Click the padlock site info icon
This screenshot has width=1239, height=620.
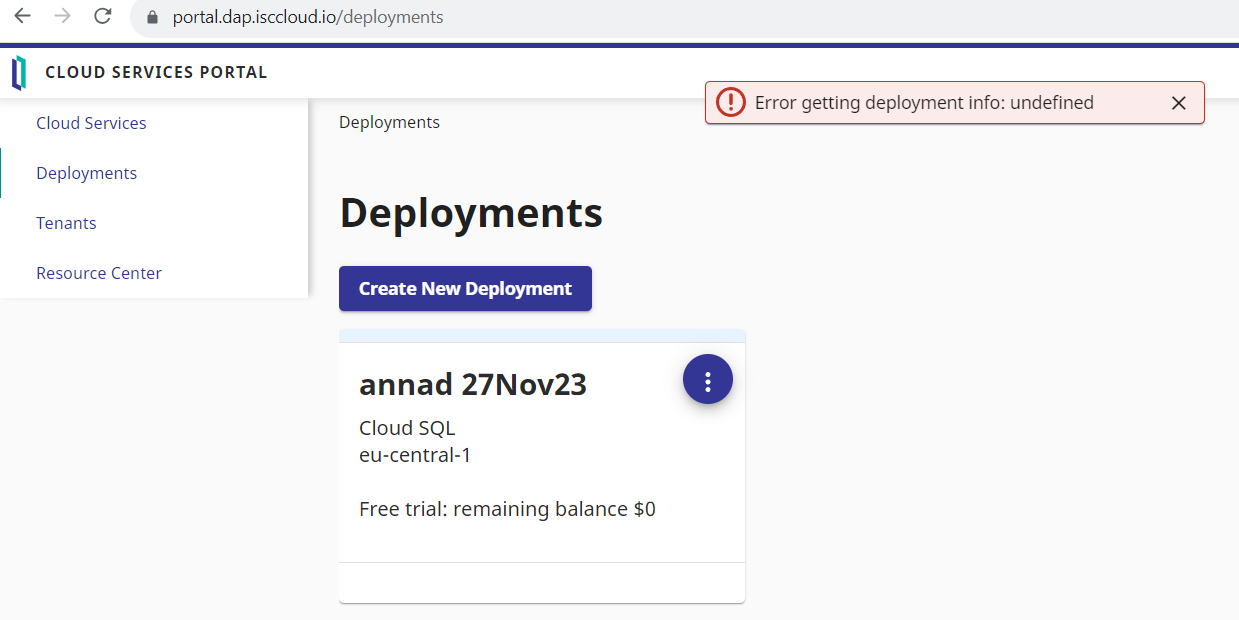pos(152,17)
